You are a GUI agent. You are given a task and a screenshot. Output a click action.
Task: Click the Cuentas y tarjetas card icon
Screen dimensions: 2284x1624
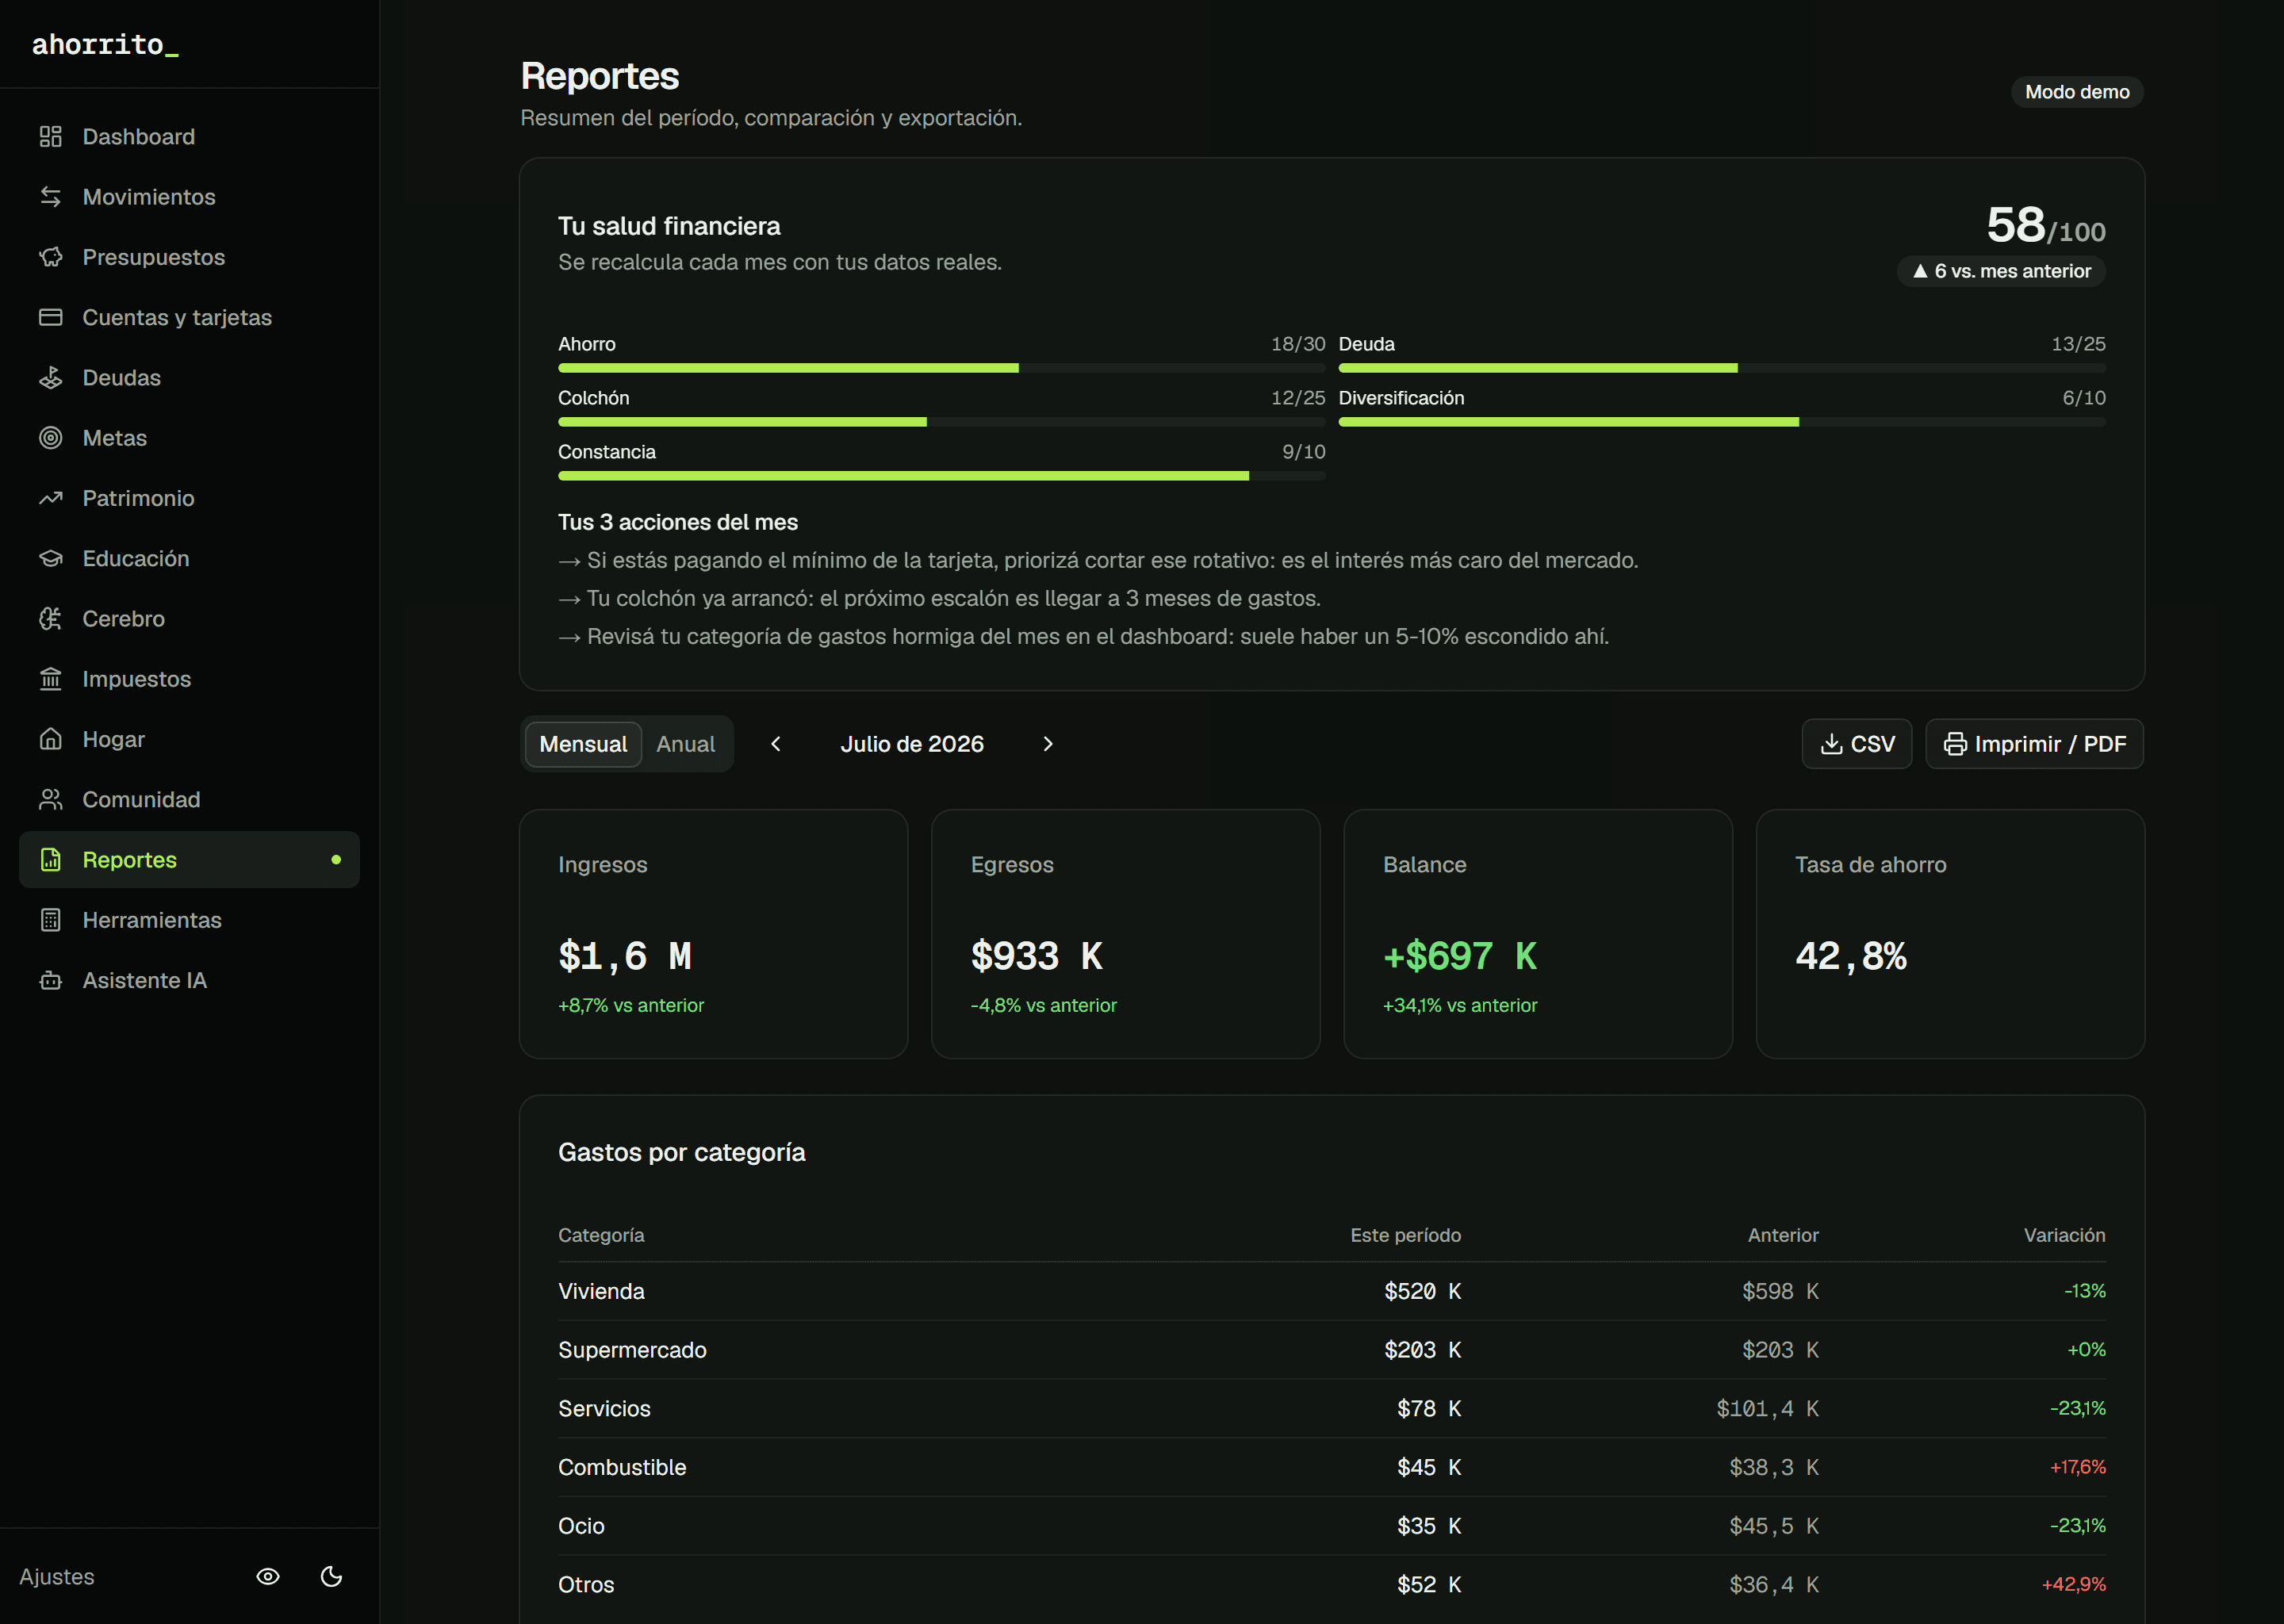pyautogui.click(x=51, y=317)
